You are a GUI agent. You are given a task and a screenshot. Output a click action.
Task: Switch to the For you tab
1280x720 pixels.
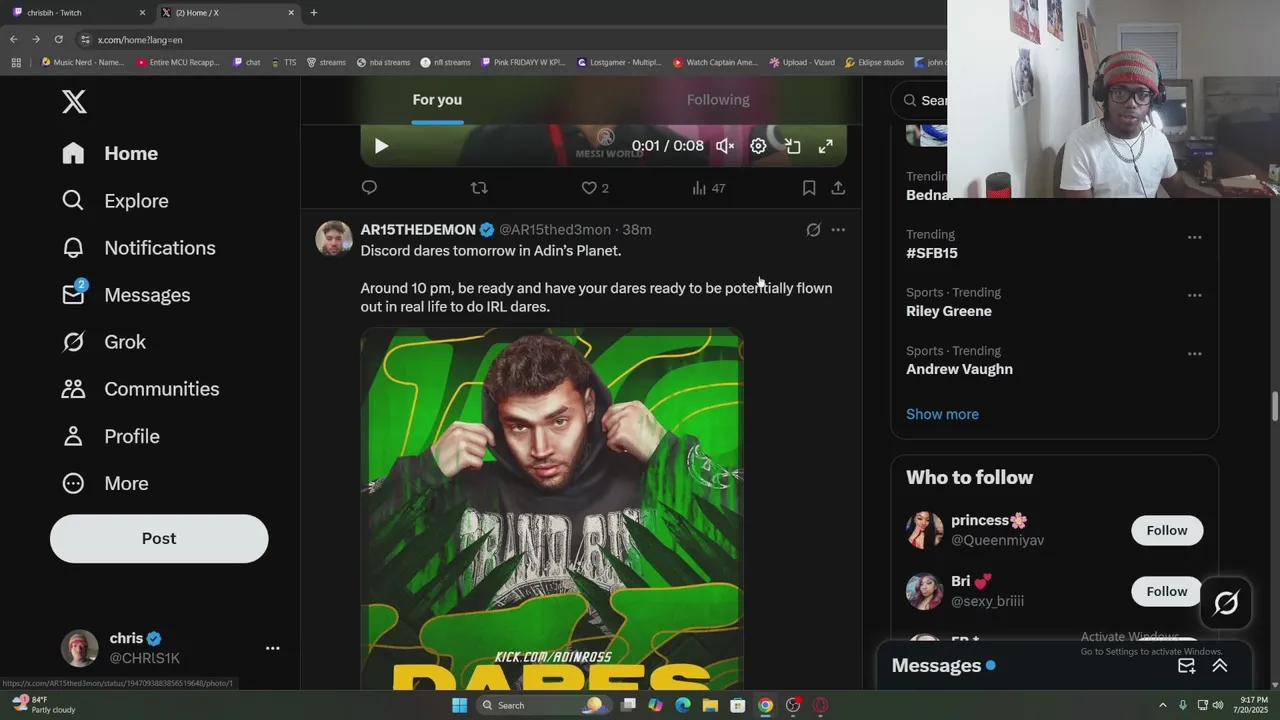click(437, 100)
